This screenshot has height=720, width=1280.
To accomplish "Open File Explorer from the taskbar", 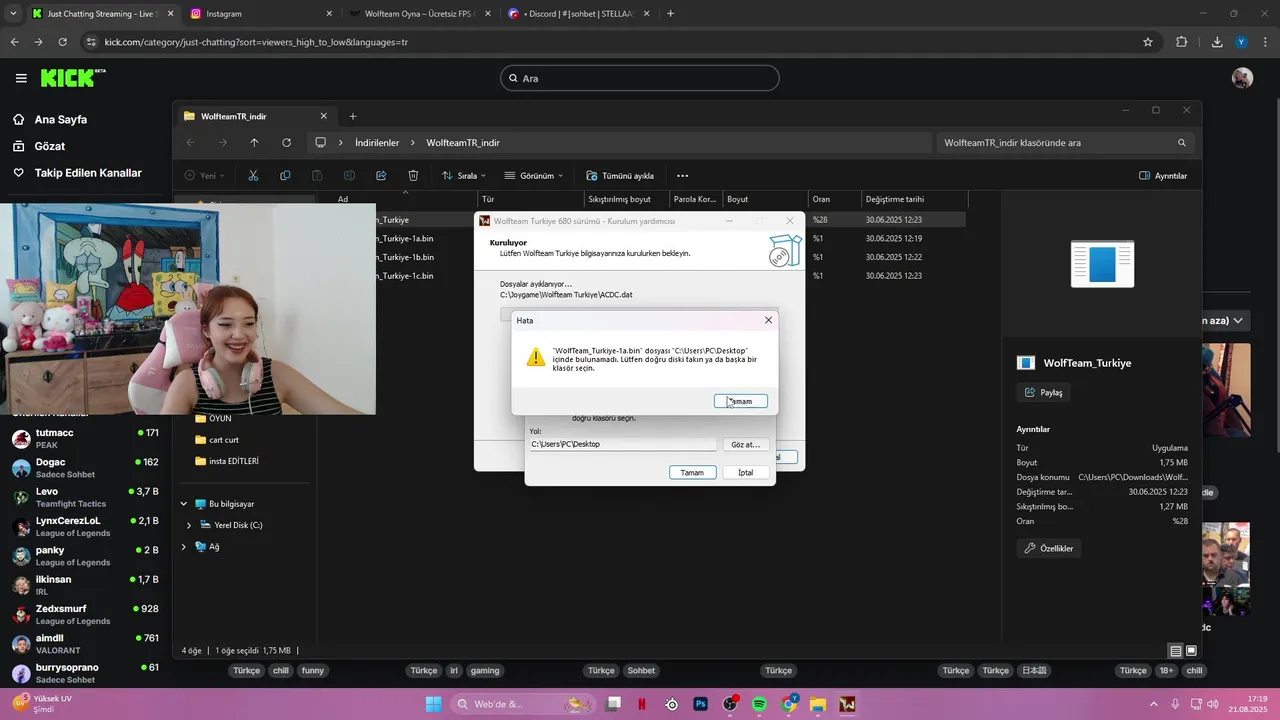I will tap(818, 704).
